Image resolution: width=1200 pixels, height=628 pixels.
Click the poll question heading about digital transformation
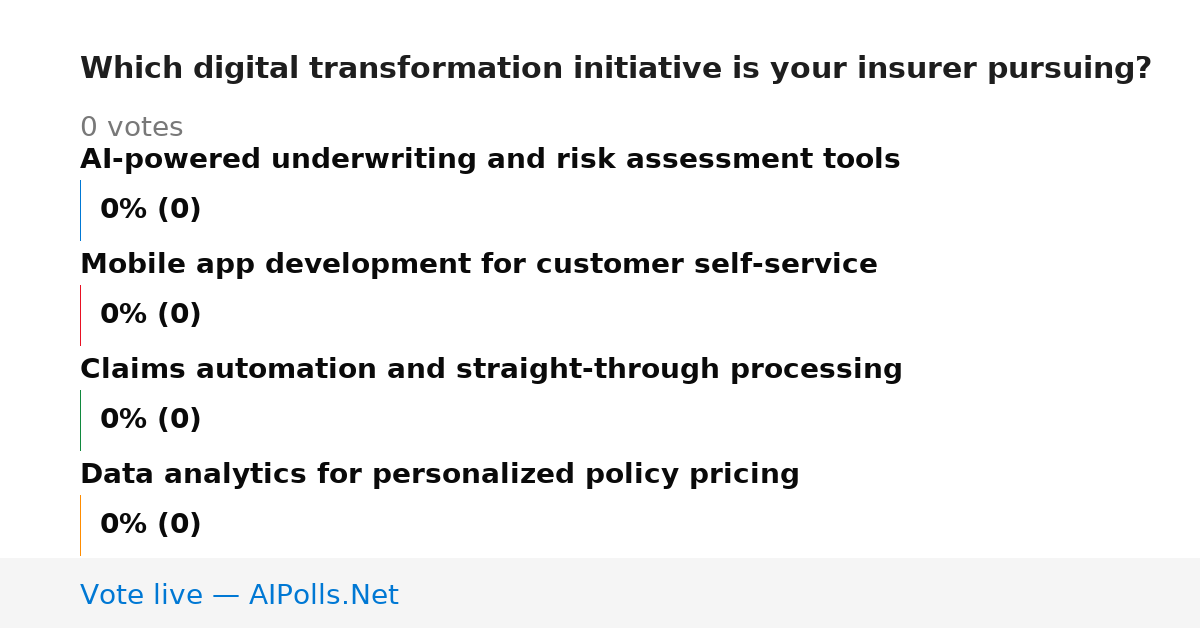[616, 69]
